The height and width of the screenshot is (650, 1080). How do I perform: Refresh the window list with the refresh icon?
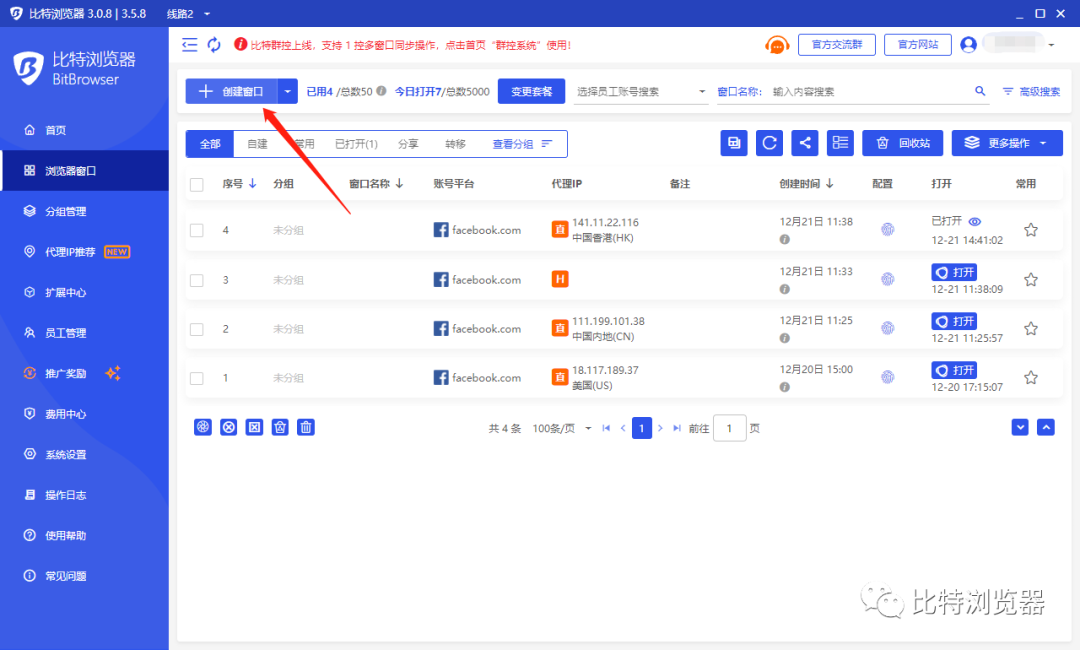click(x=769, y=143)
